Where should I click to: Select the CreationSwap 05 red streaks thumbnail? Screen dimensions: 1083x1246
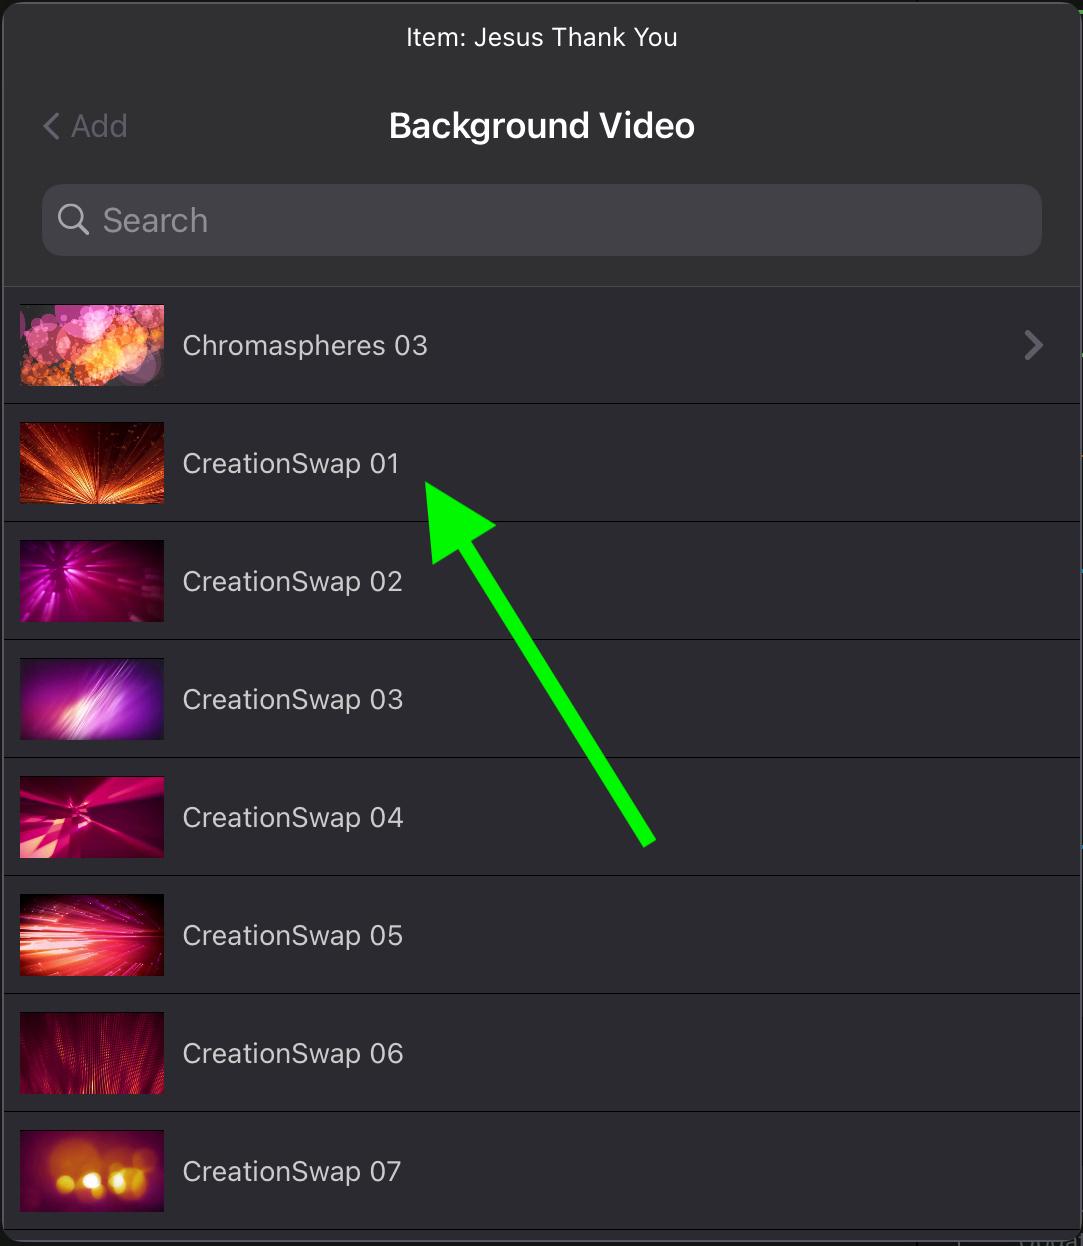pos(92,935)
